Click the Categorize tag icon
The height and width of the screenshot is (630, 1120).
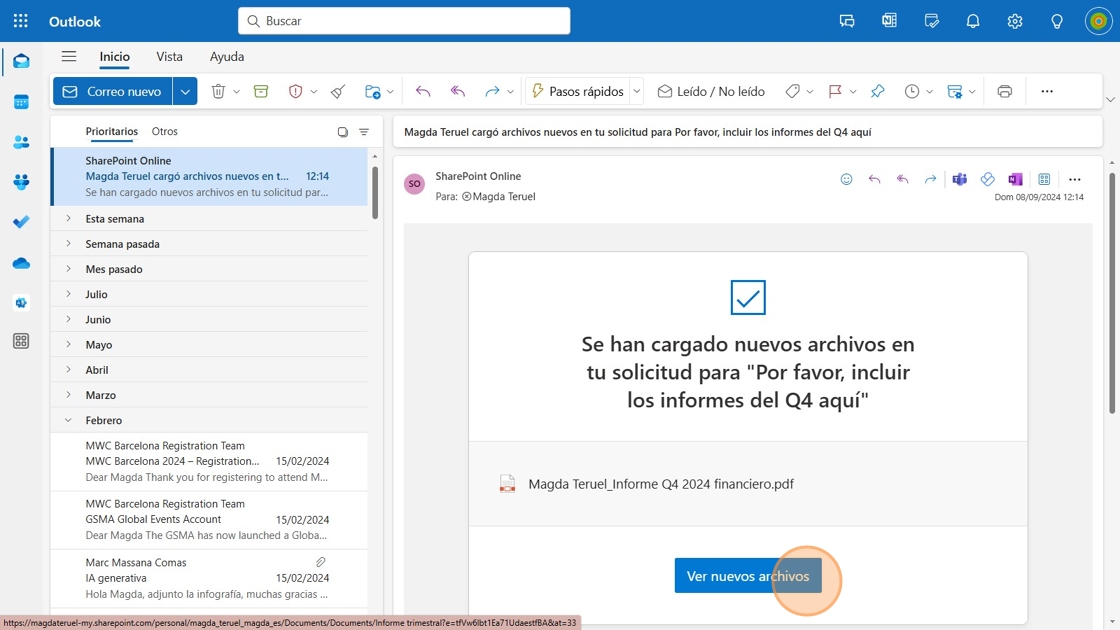pos(792,91)
